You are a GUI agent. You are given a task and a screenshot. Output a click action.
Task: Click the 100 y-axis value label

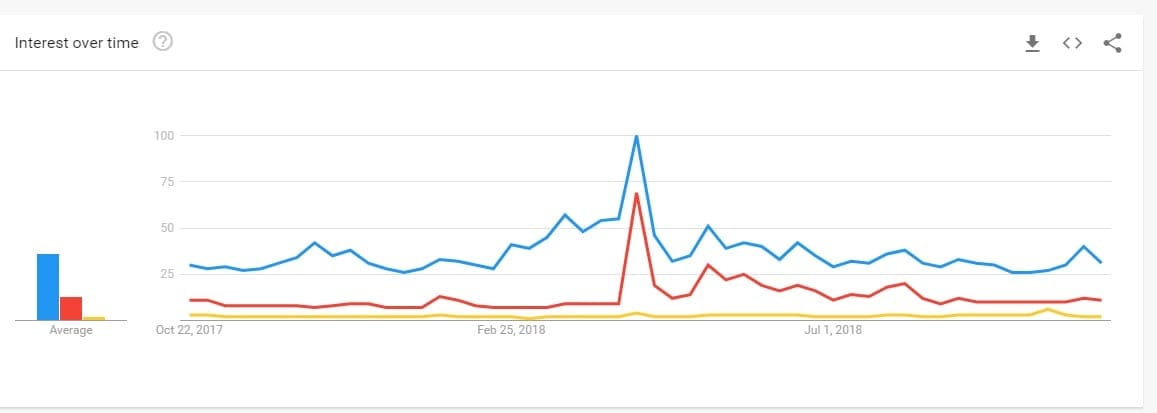(165, 135)
